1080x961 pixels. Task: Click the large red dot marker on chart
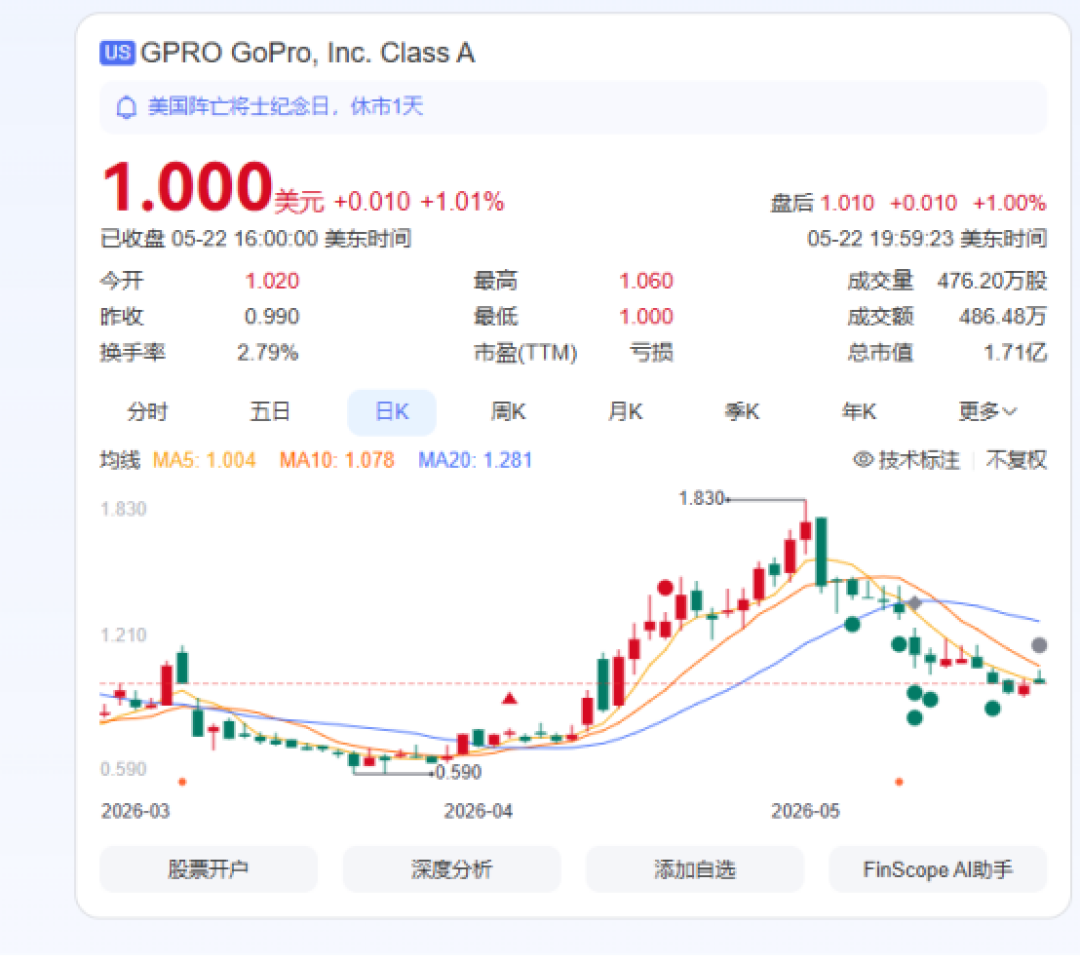(665, 588)
